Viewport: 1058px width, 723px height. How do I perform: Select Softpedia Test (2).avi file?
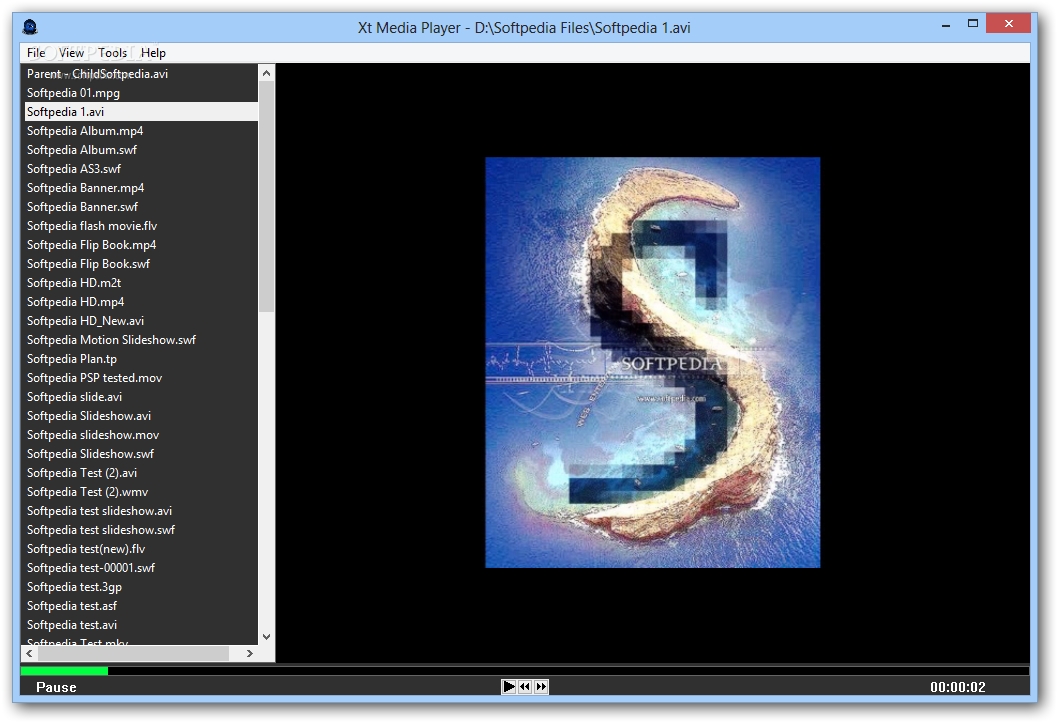click(141, 473)
